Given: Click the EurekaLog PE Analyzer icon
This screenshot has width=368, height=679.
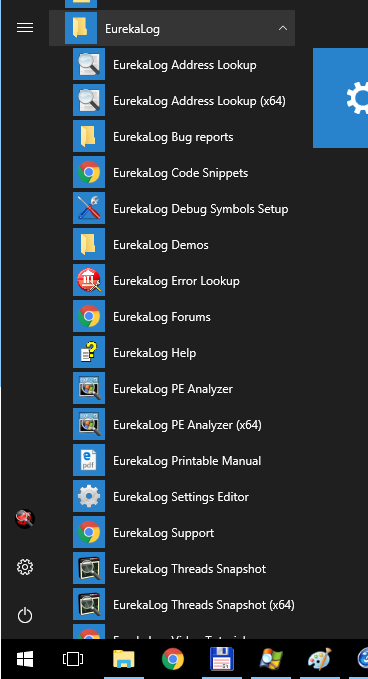Looking at the screenshot, I should 89,388.
